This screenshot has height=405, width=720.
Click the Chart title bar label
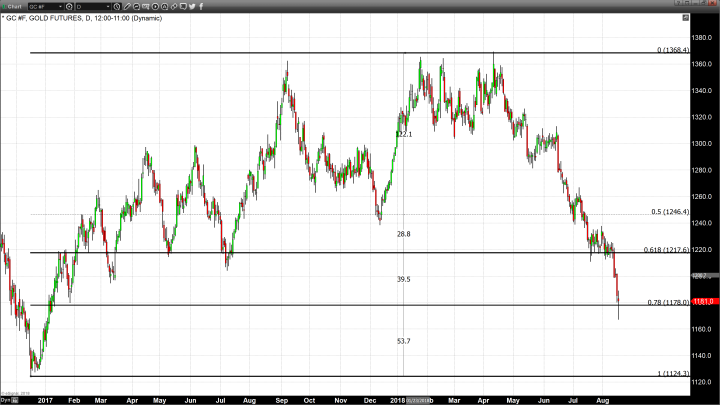point(15,6)
